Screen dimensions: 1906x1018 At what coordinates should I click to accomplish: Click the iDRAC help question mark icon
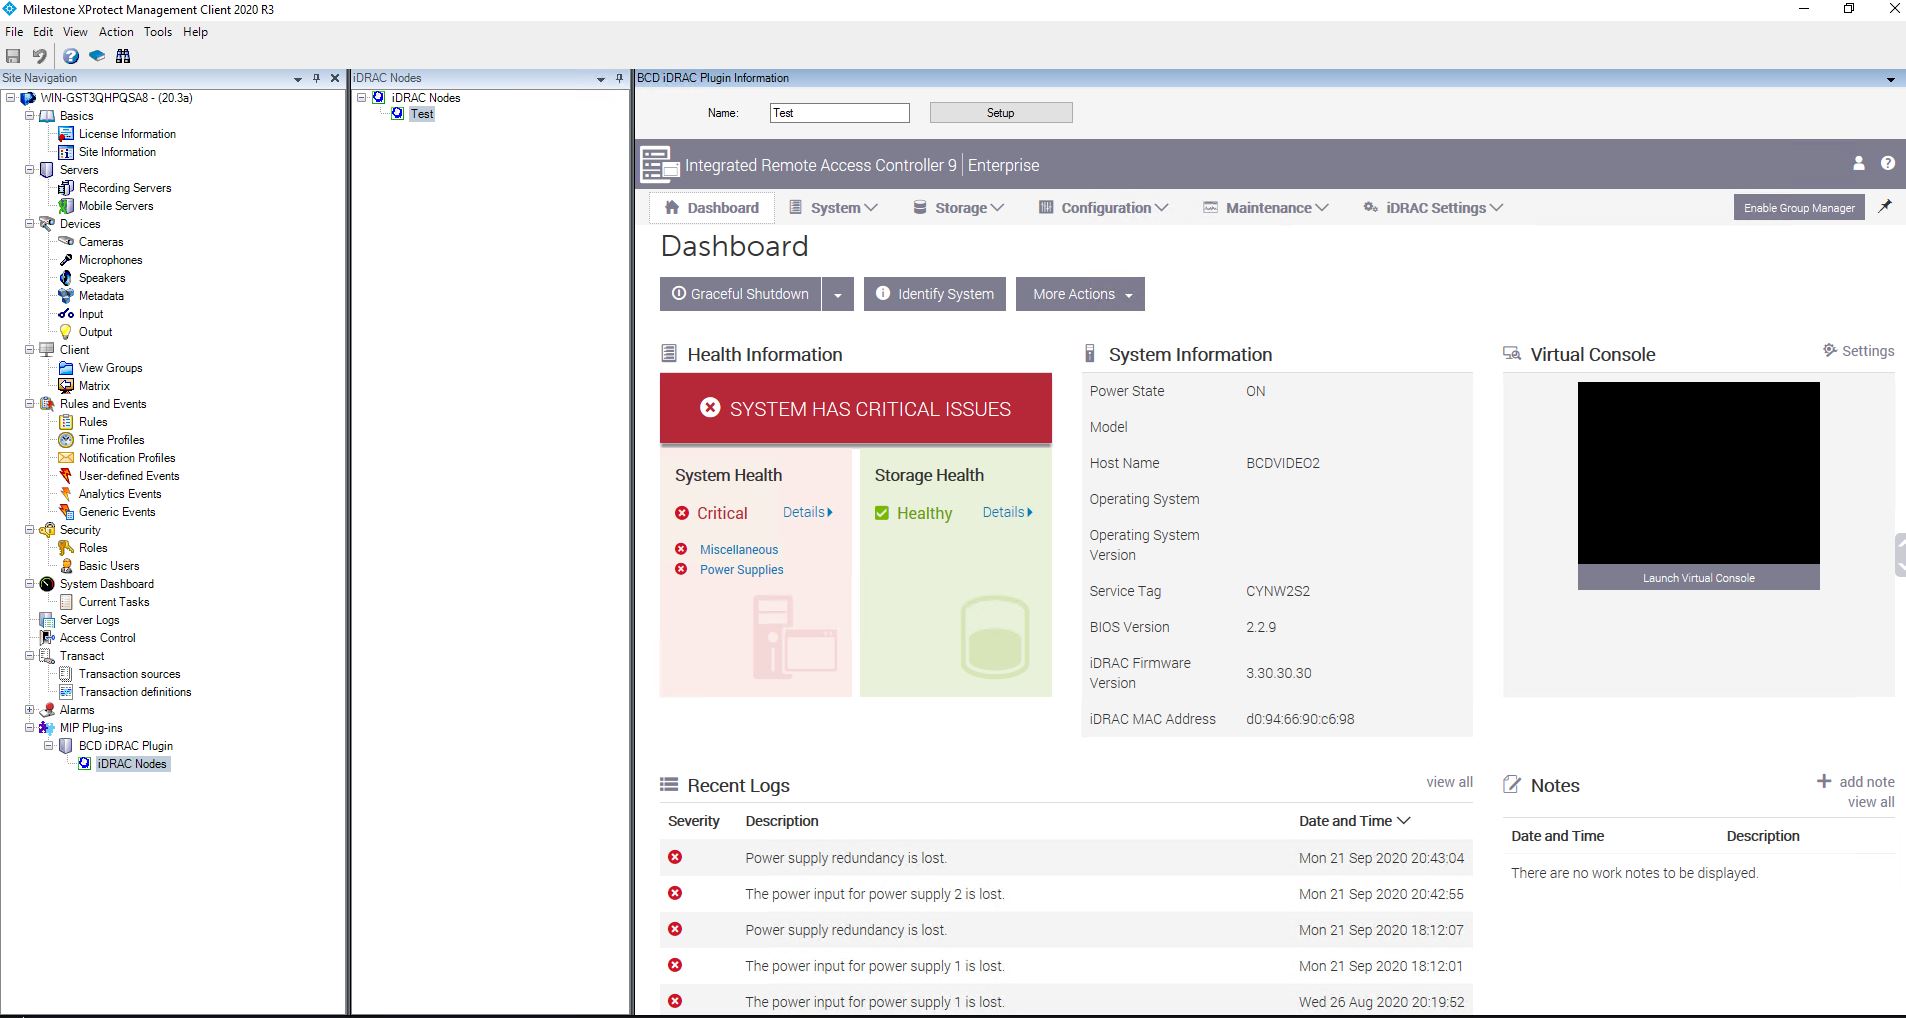pyautogui.click(x=1888, y=163)
